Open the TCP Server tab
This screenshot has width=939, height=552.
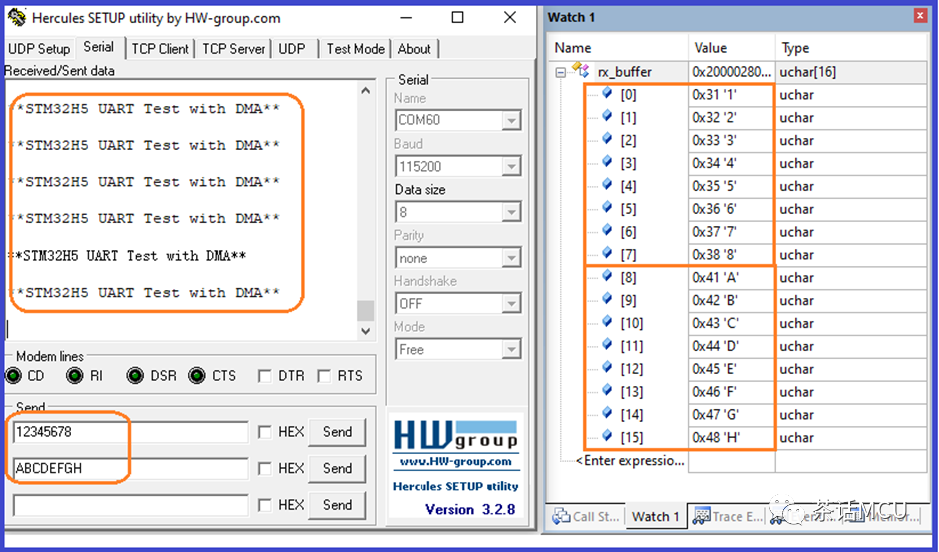[x=234, y=48]
